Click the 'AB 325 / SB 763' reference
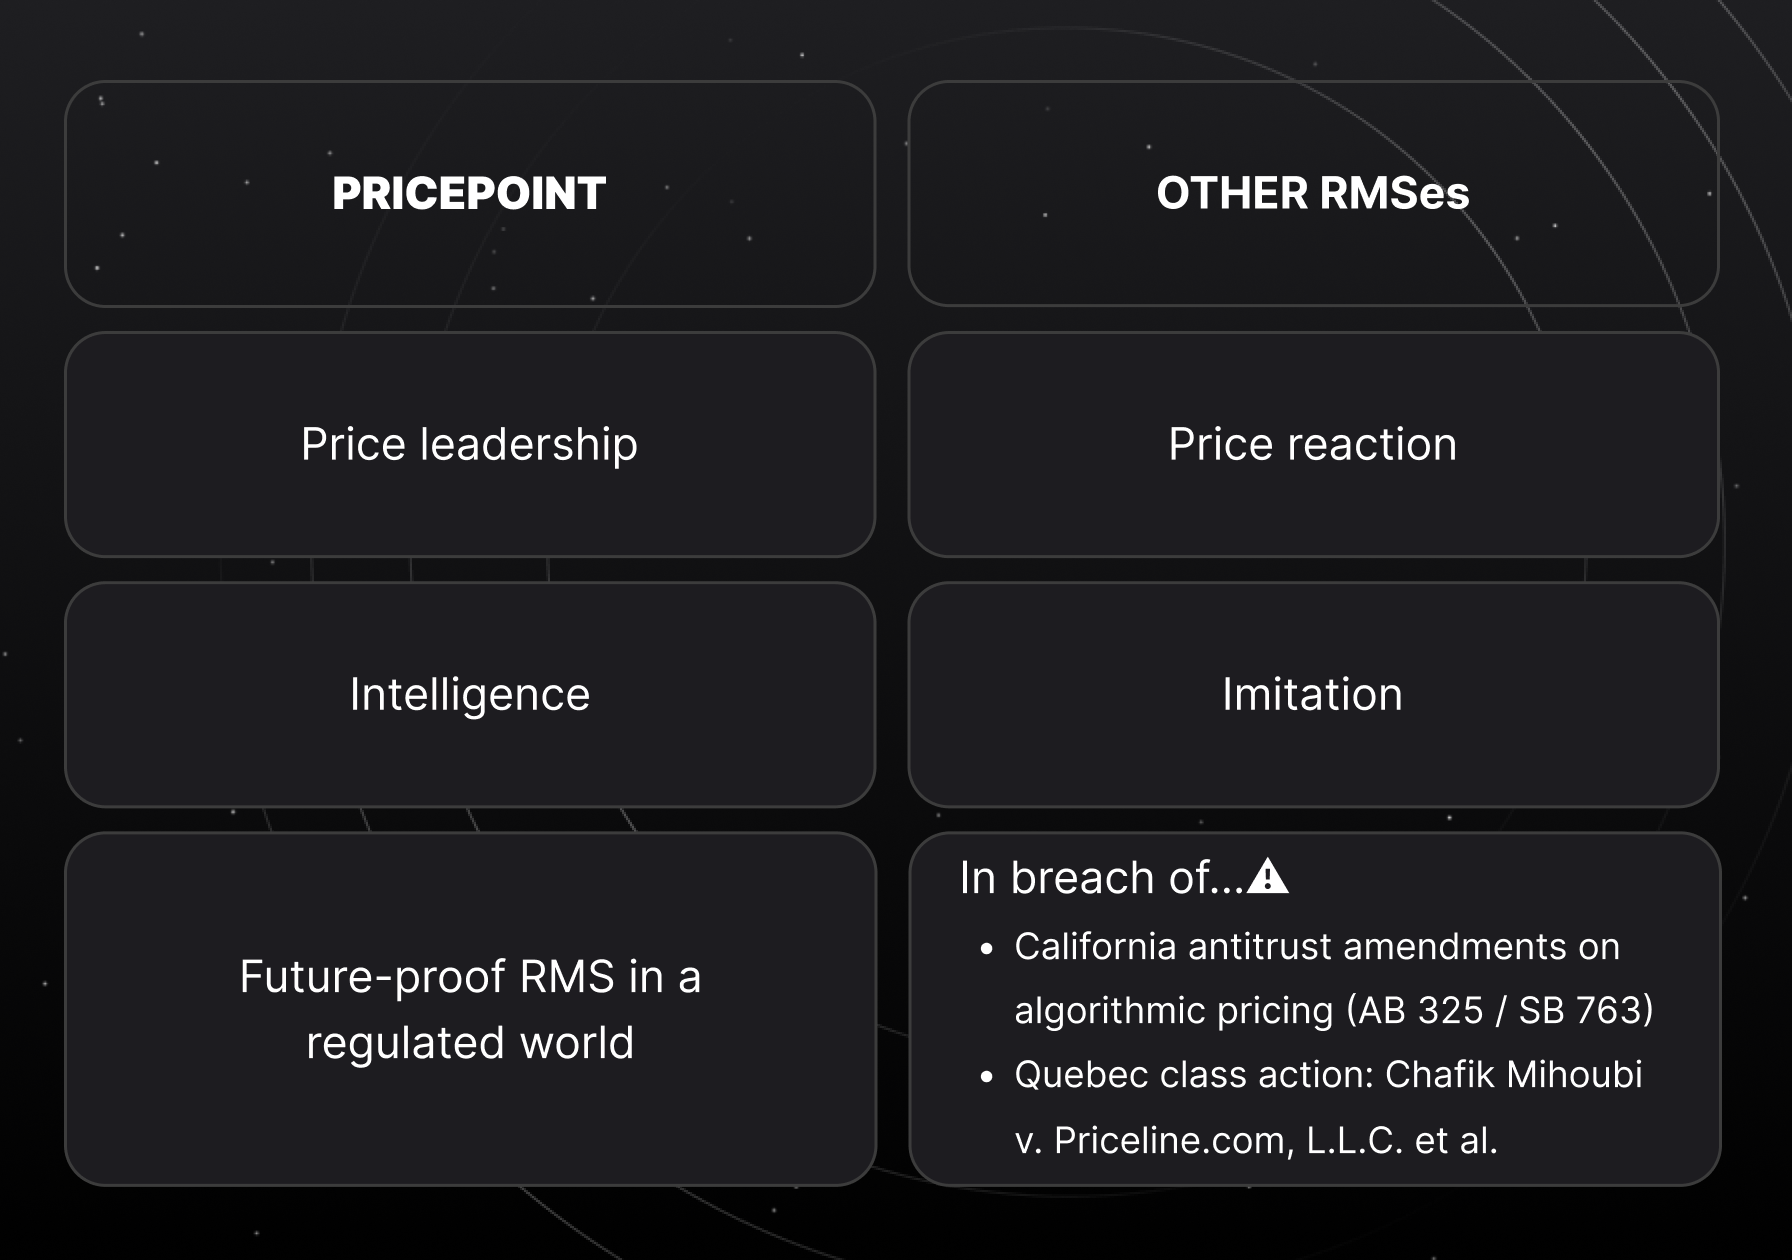The width and height of the screenshot is (1792, 1260). tap(1500, 1010)
